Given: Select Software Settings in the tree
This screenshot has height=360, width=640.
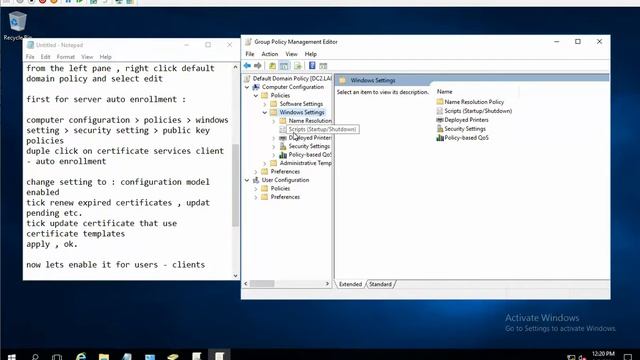Looking at the screenshot, I should point(301,104).
